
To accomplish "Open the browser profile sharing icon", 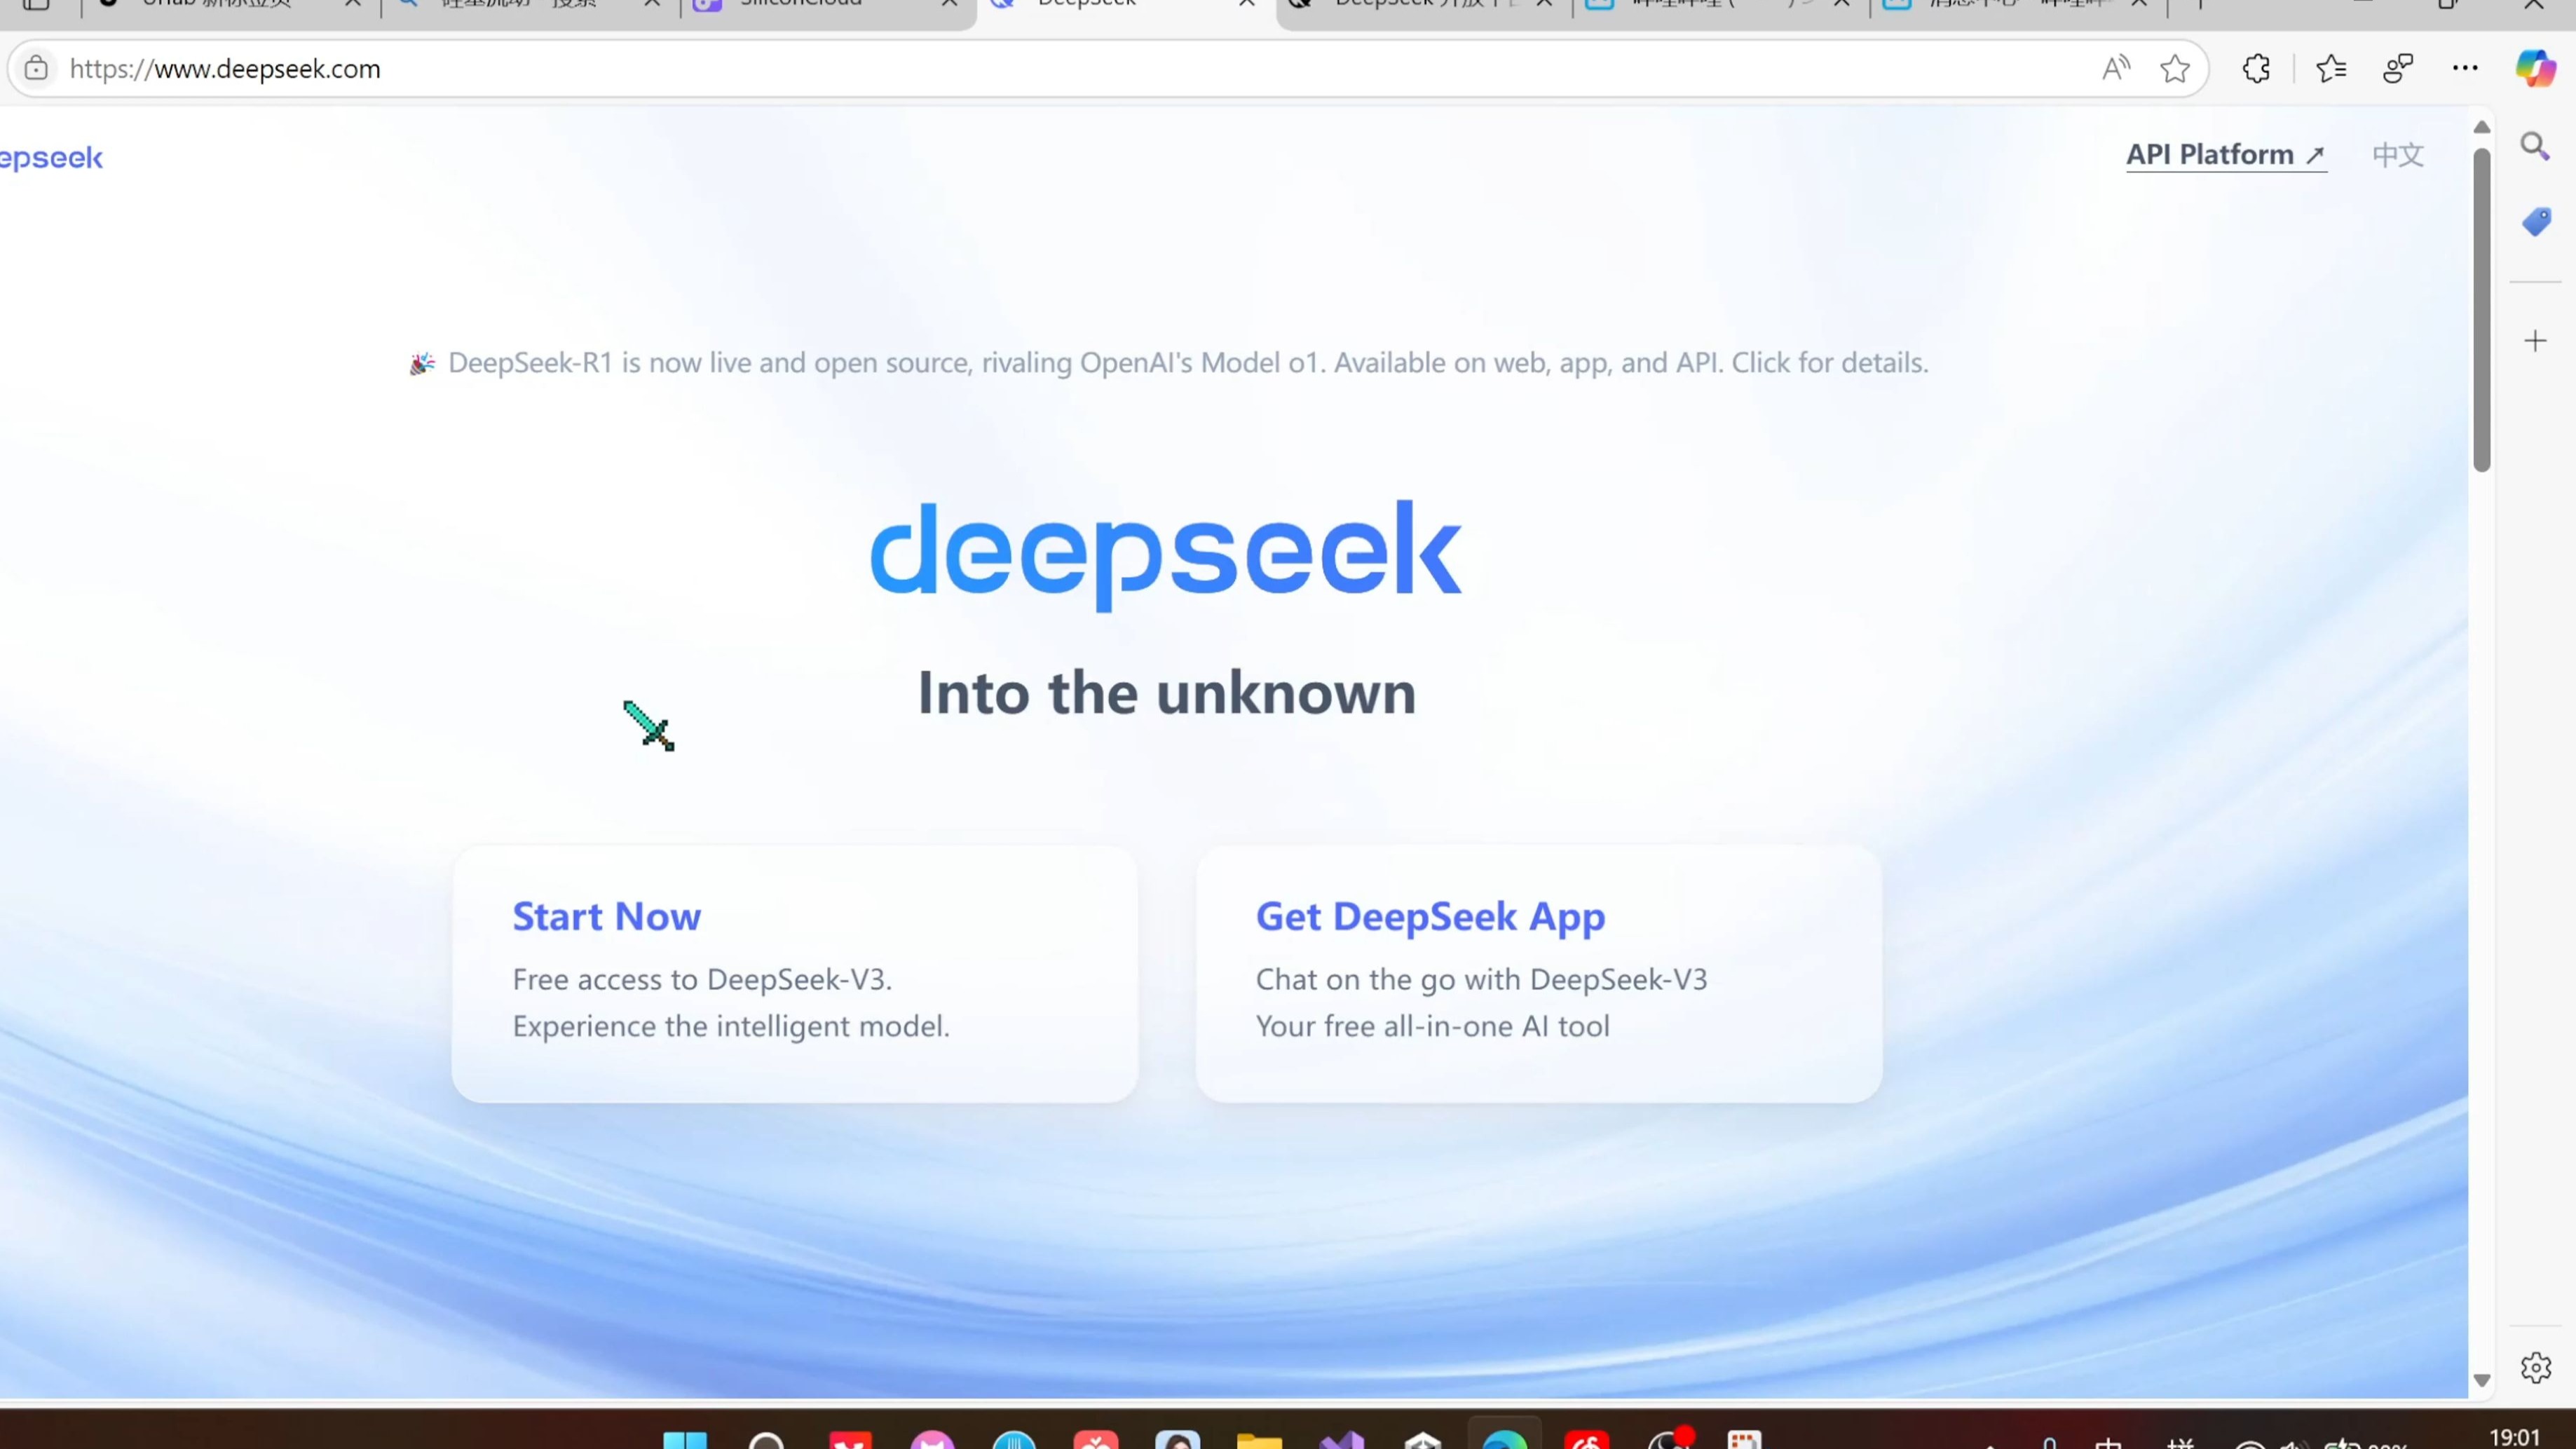I will click(2398, 68).
